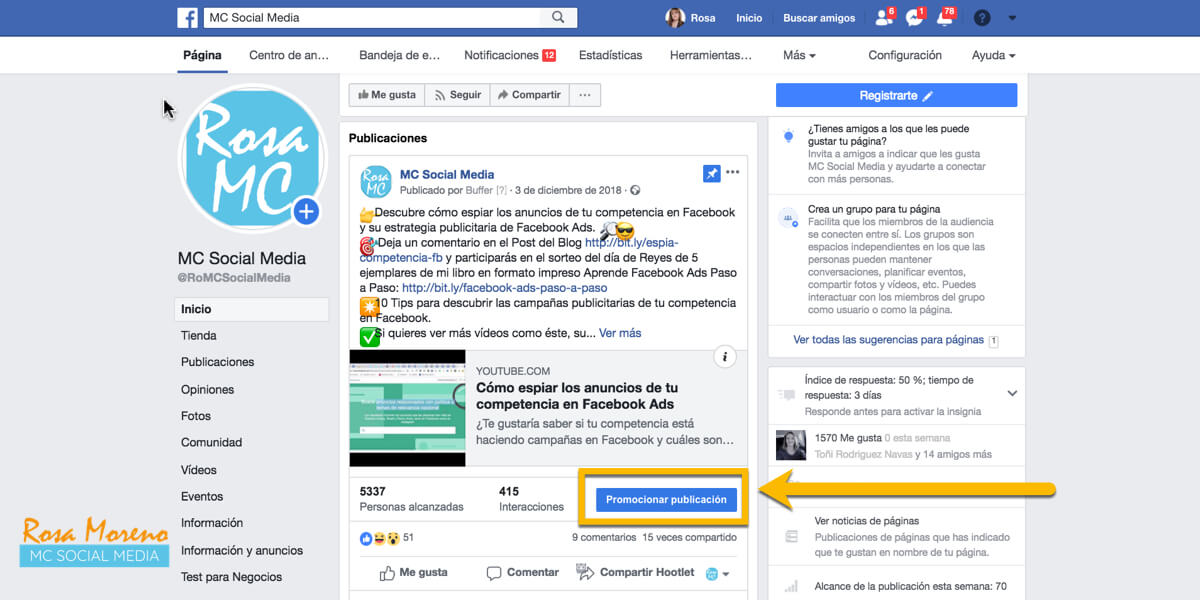This screenshot has height=600, width=1200.
Task: Click the MC Social Media post author name
Action: pyautogui.click(x=447, y=174)
